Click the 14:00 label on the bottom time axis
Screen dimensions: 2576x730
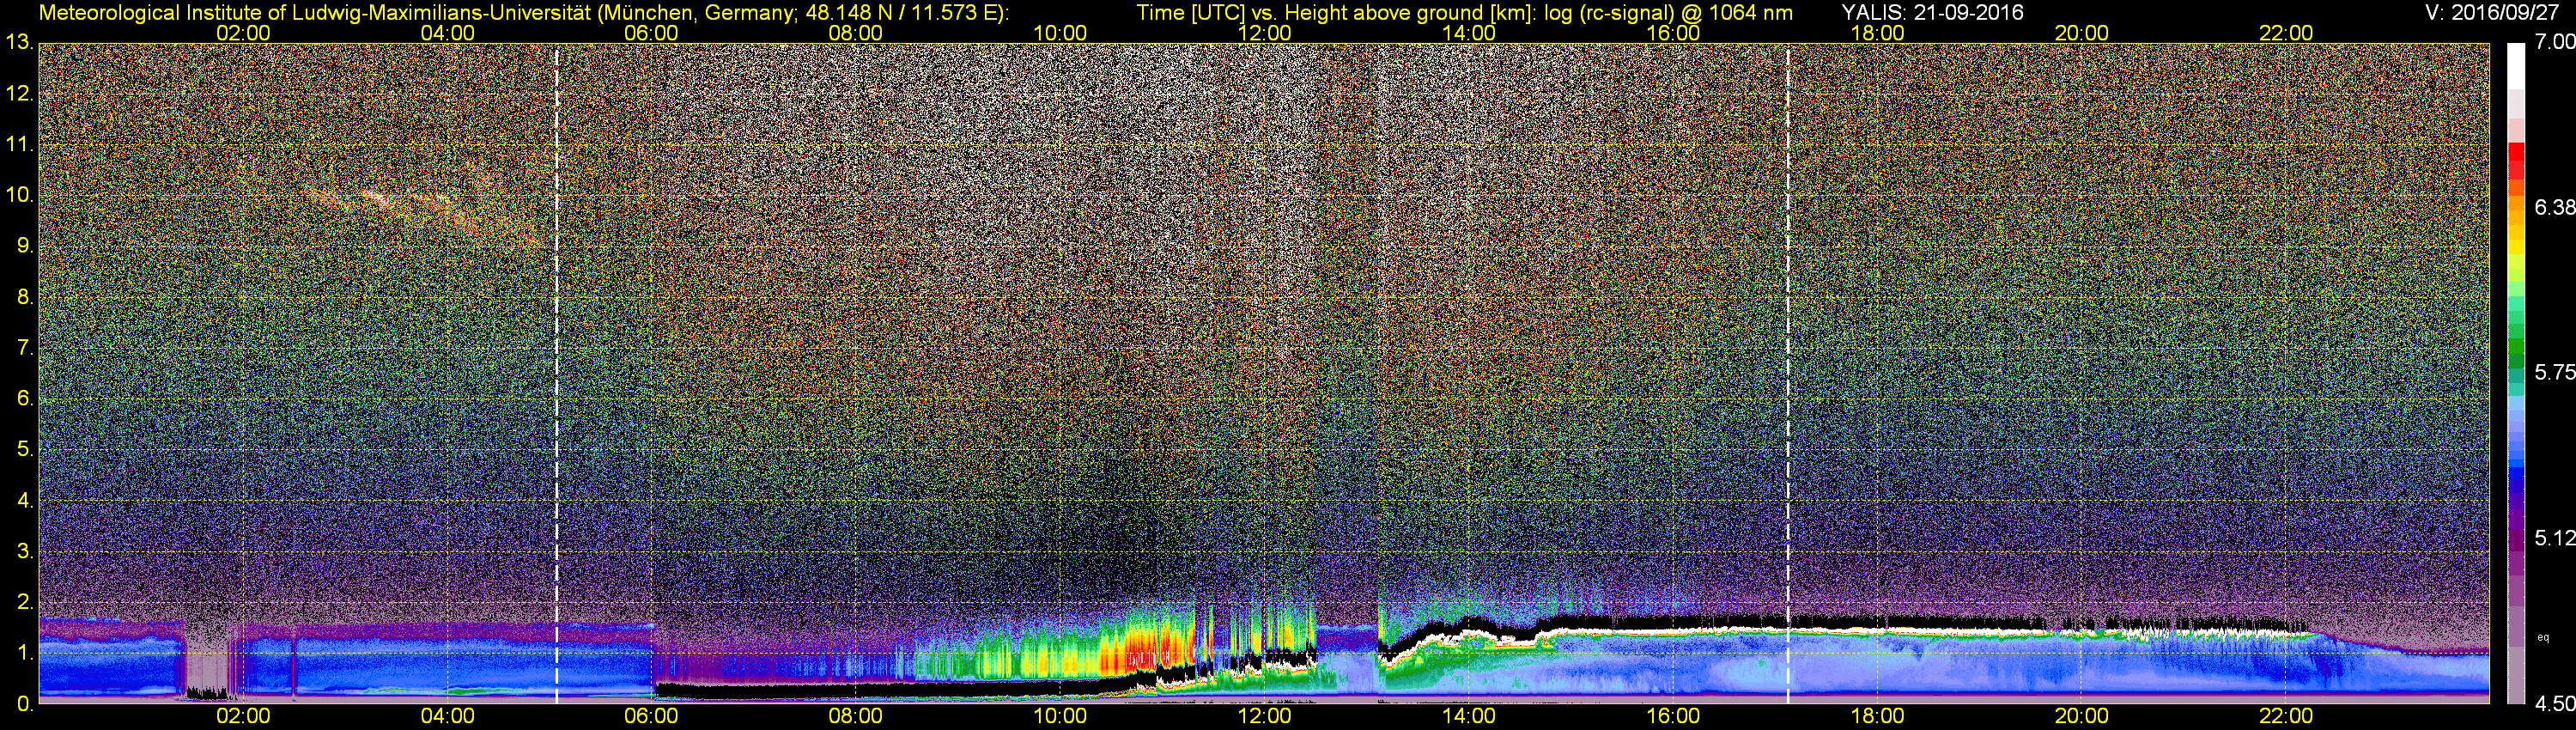point(1469,716)
